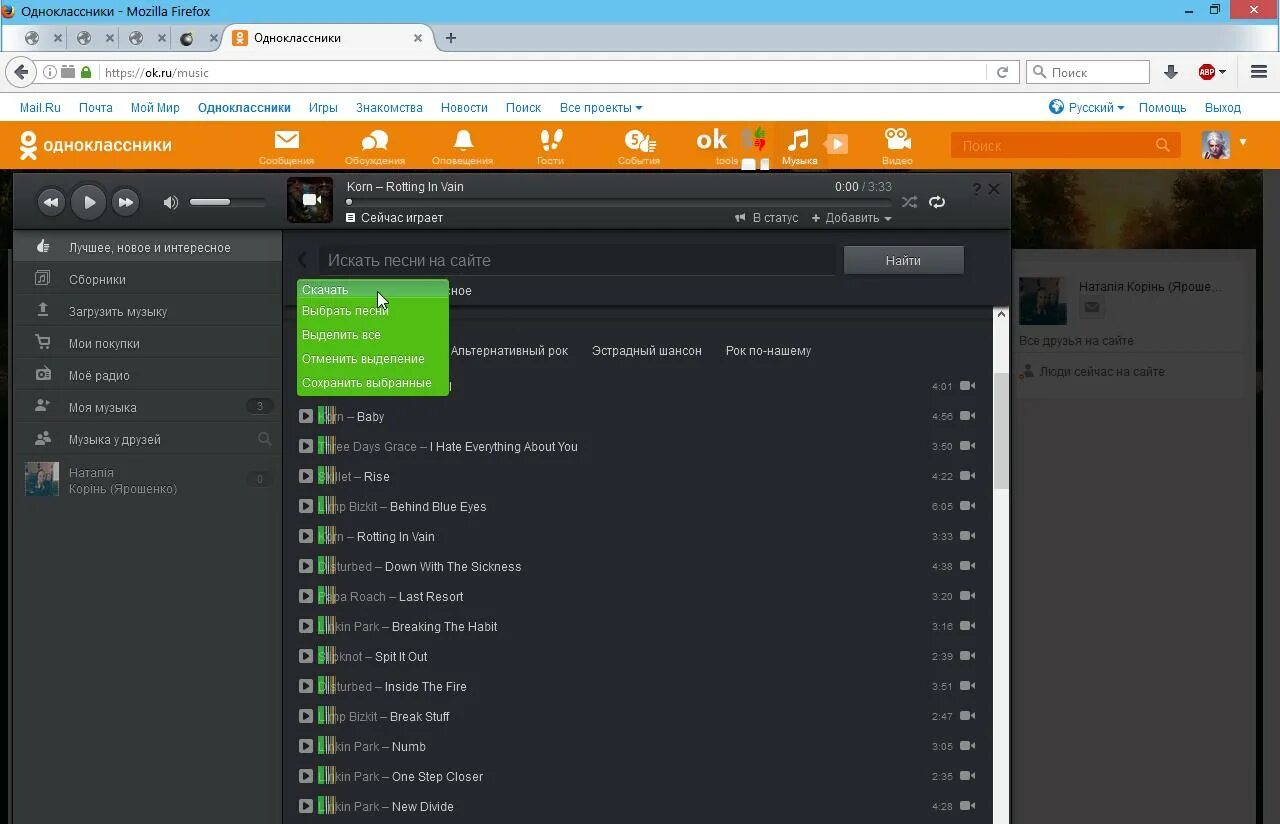Image resolution: width=1280 pixels, height=824 pixels.
Task: Play Three Days Grace track
Action: pos(306,446)
